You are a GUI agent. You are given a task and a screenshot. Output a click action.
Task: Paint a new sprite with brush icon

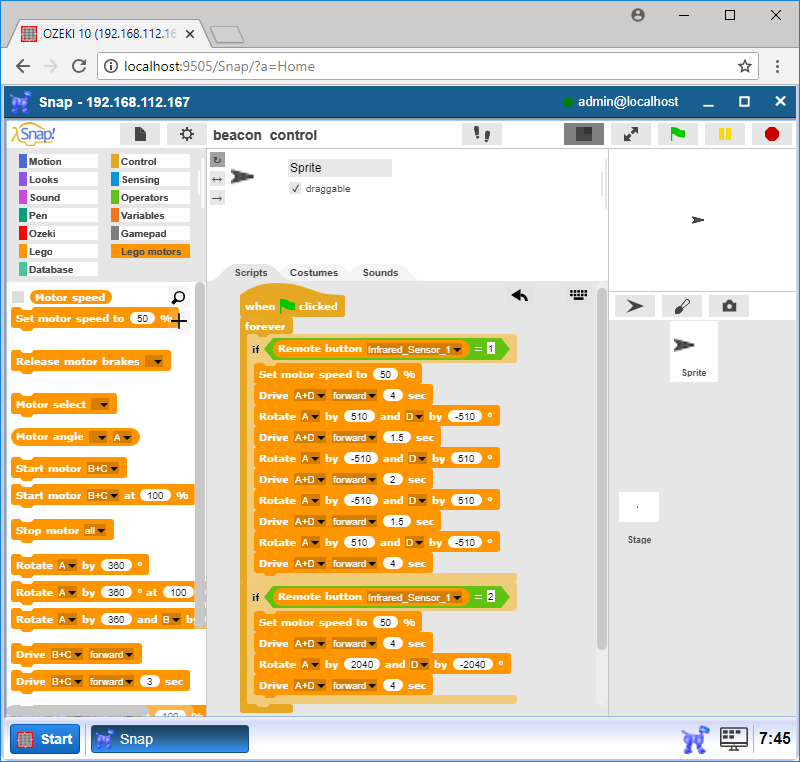[682, 306]
